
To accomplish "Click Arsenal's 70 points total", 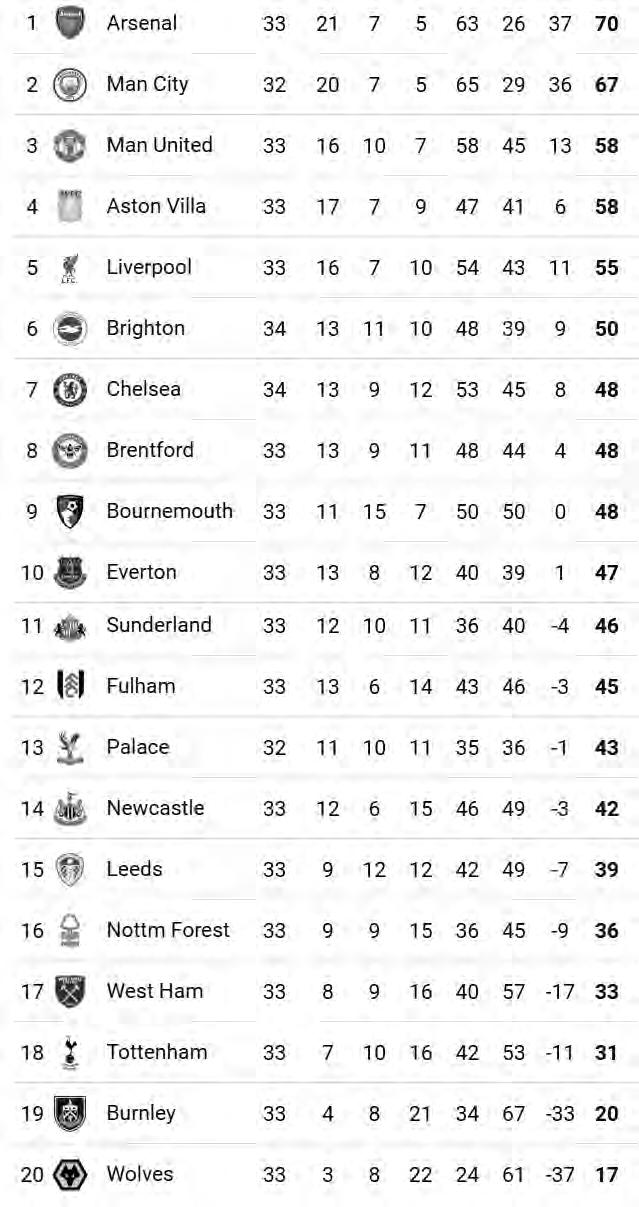I will coord(606,23).
